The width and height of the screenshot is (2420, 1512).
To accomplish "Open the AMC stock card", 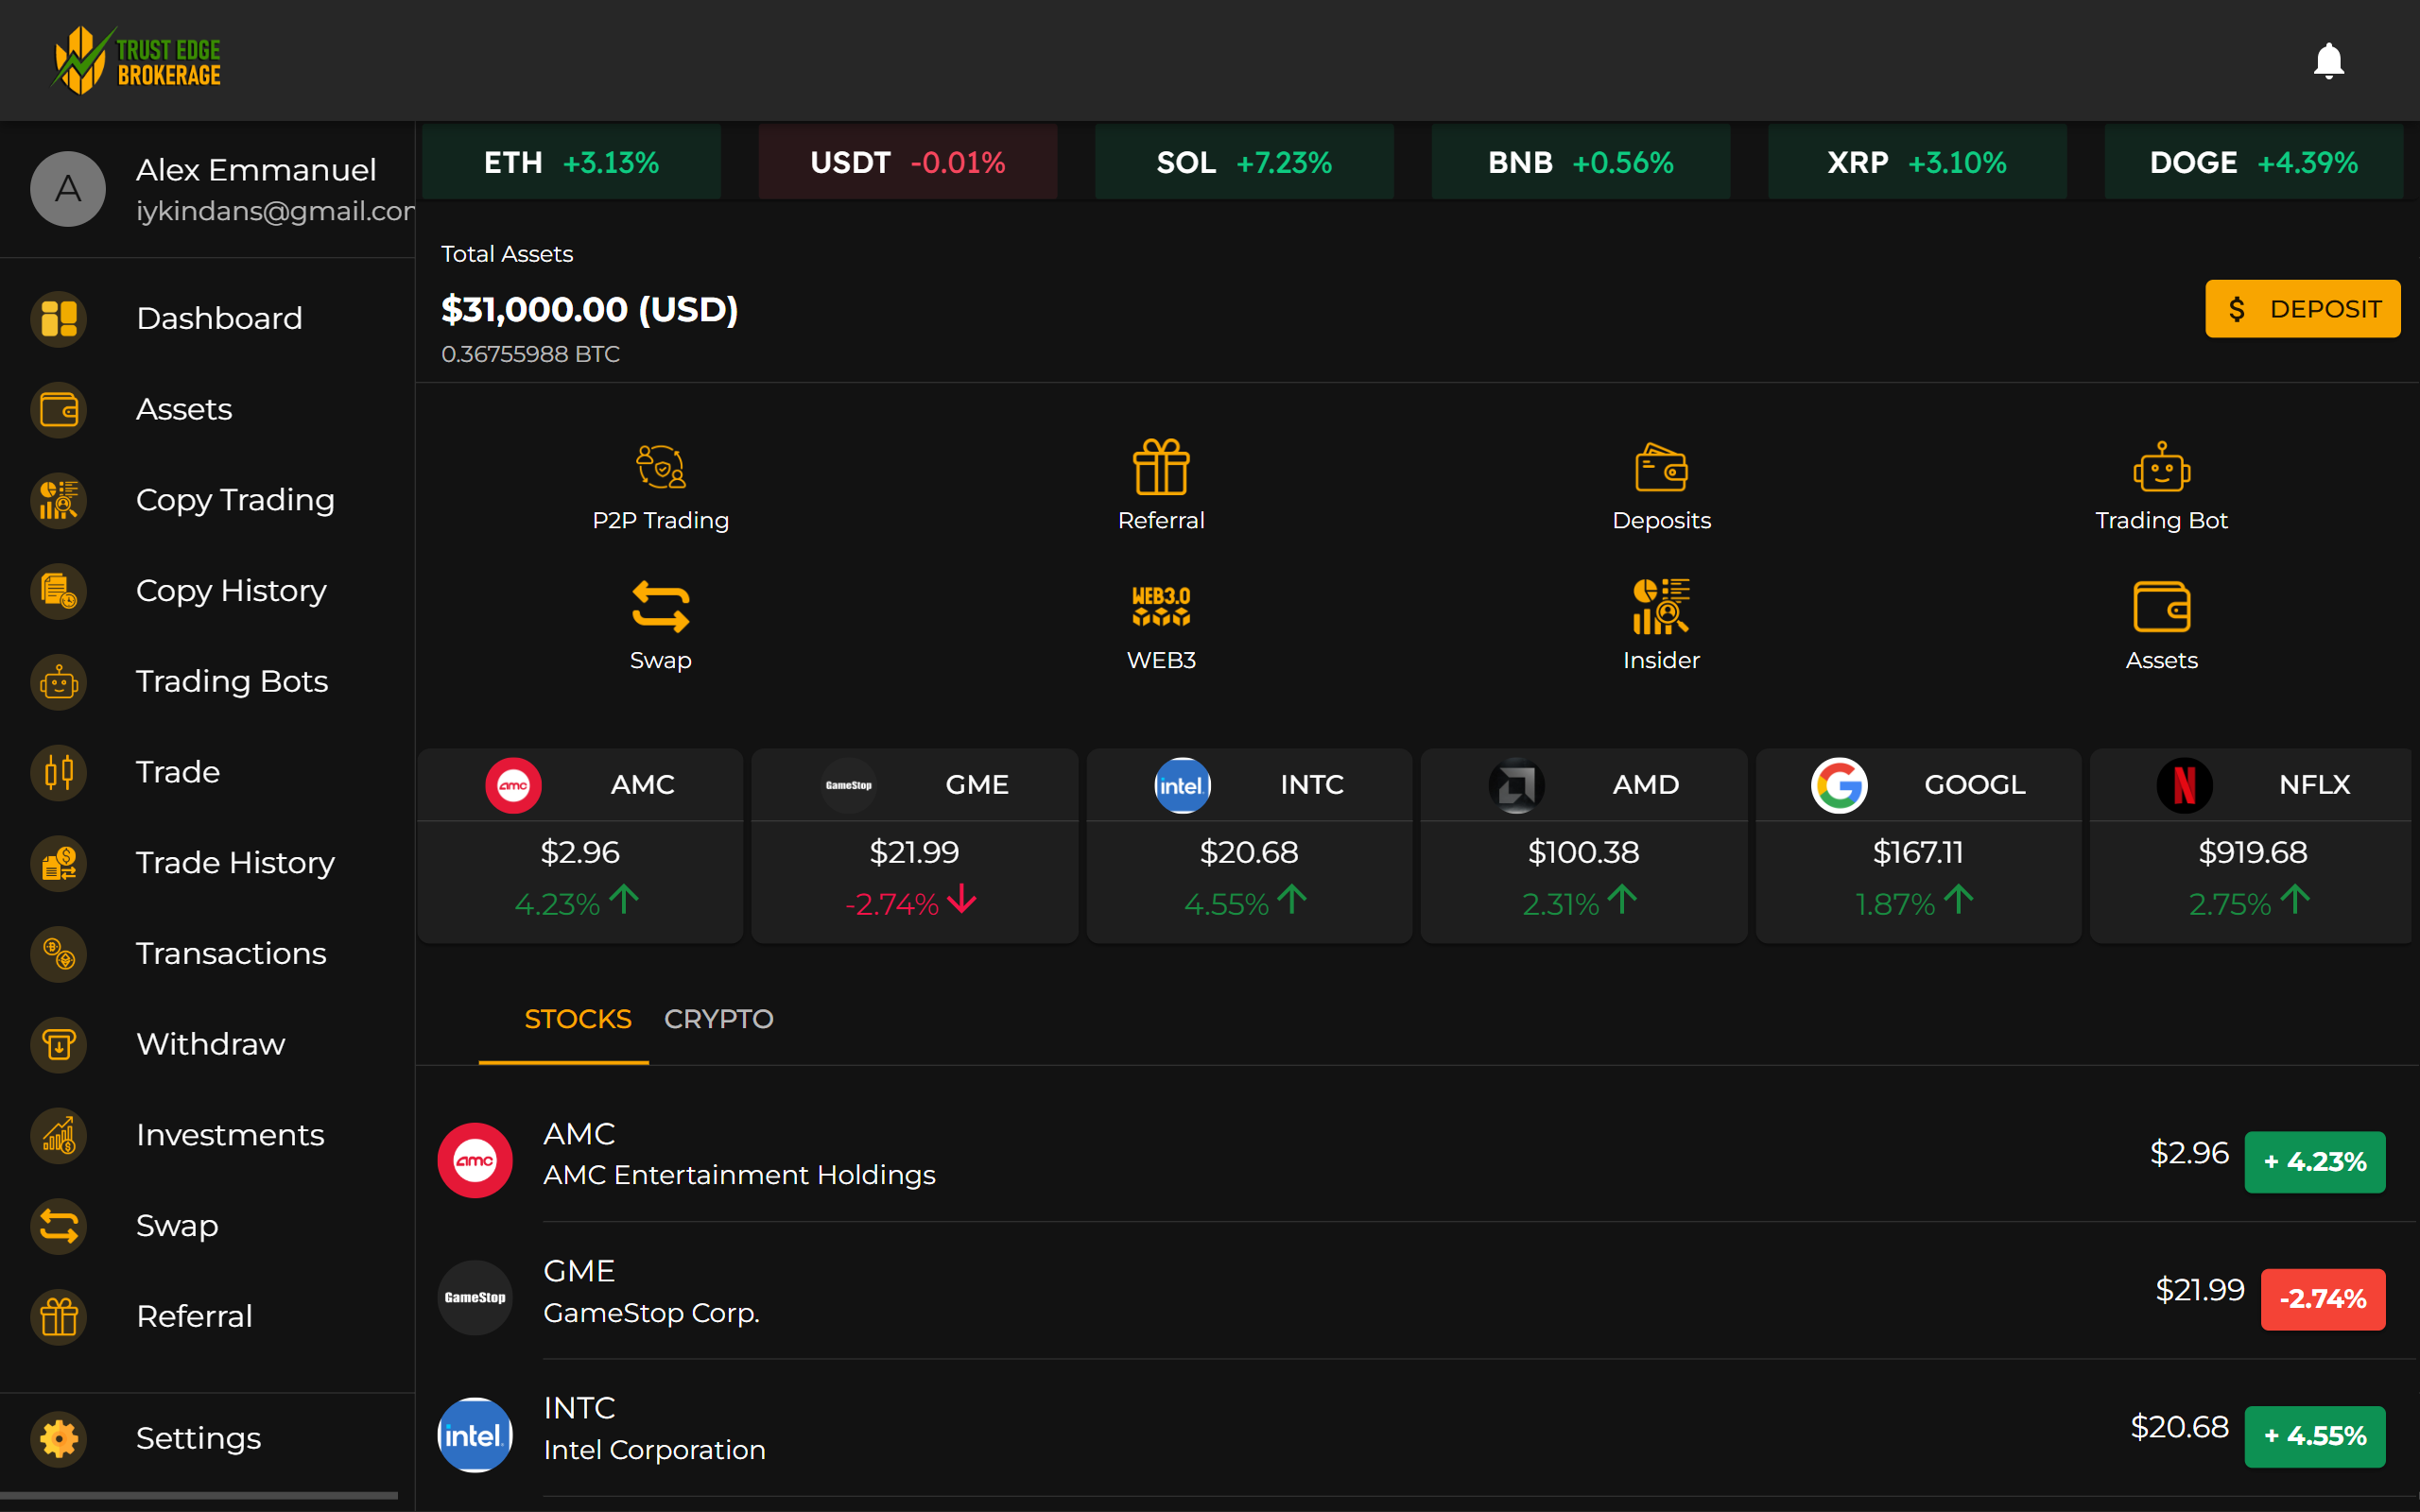I will (x=580, y=846).
